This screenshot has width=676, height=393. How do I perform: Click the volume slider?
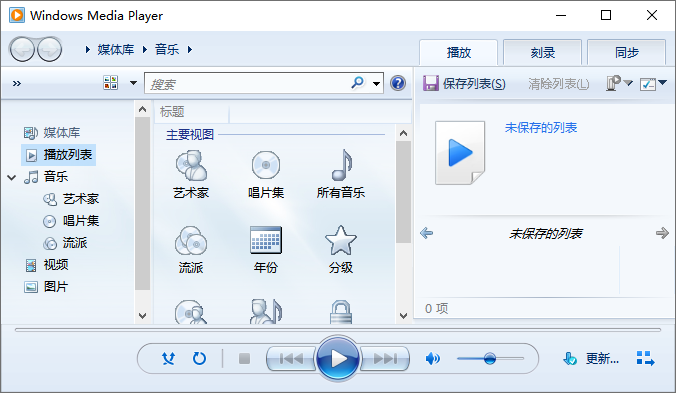[x=490, y=359]
